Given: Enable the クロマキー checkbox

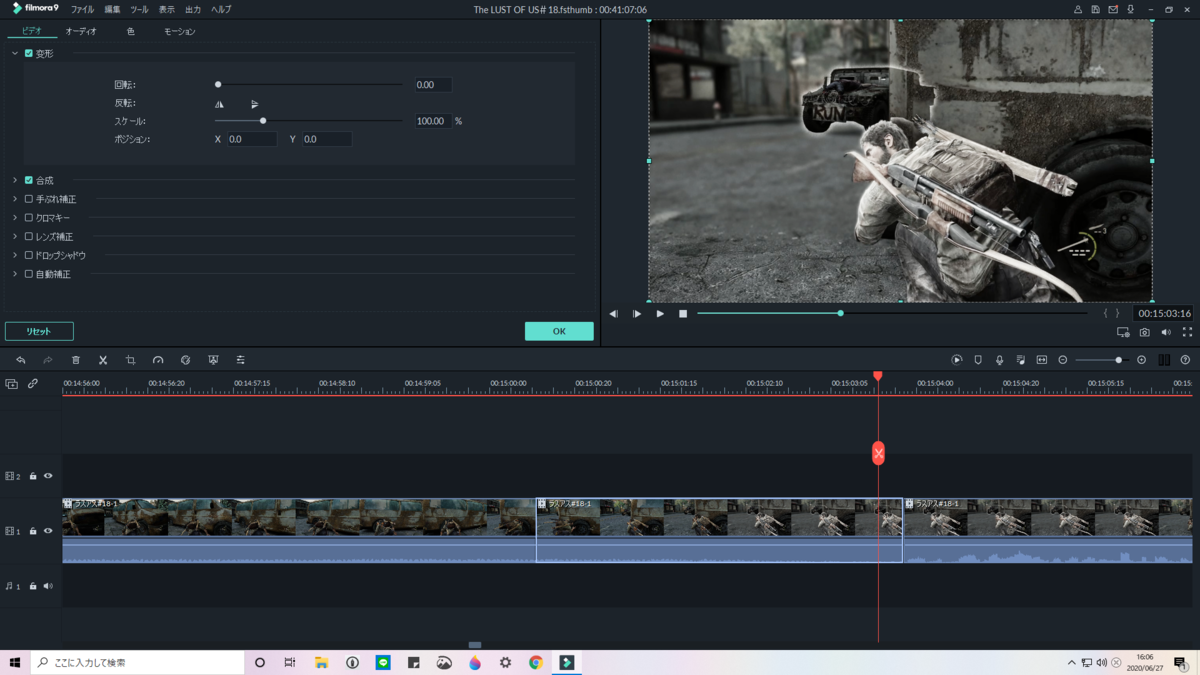Looking at the screenshot, I should coord(28,217).
